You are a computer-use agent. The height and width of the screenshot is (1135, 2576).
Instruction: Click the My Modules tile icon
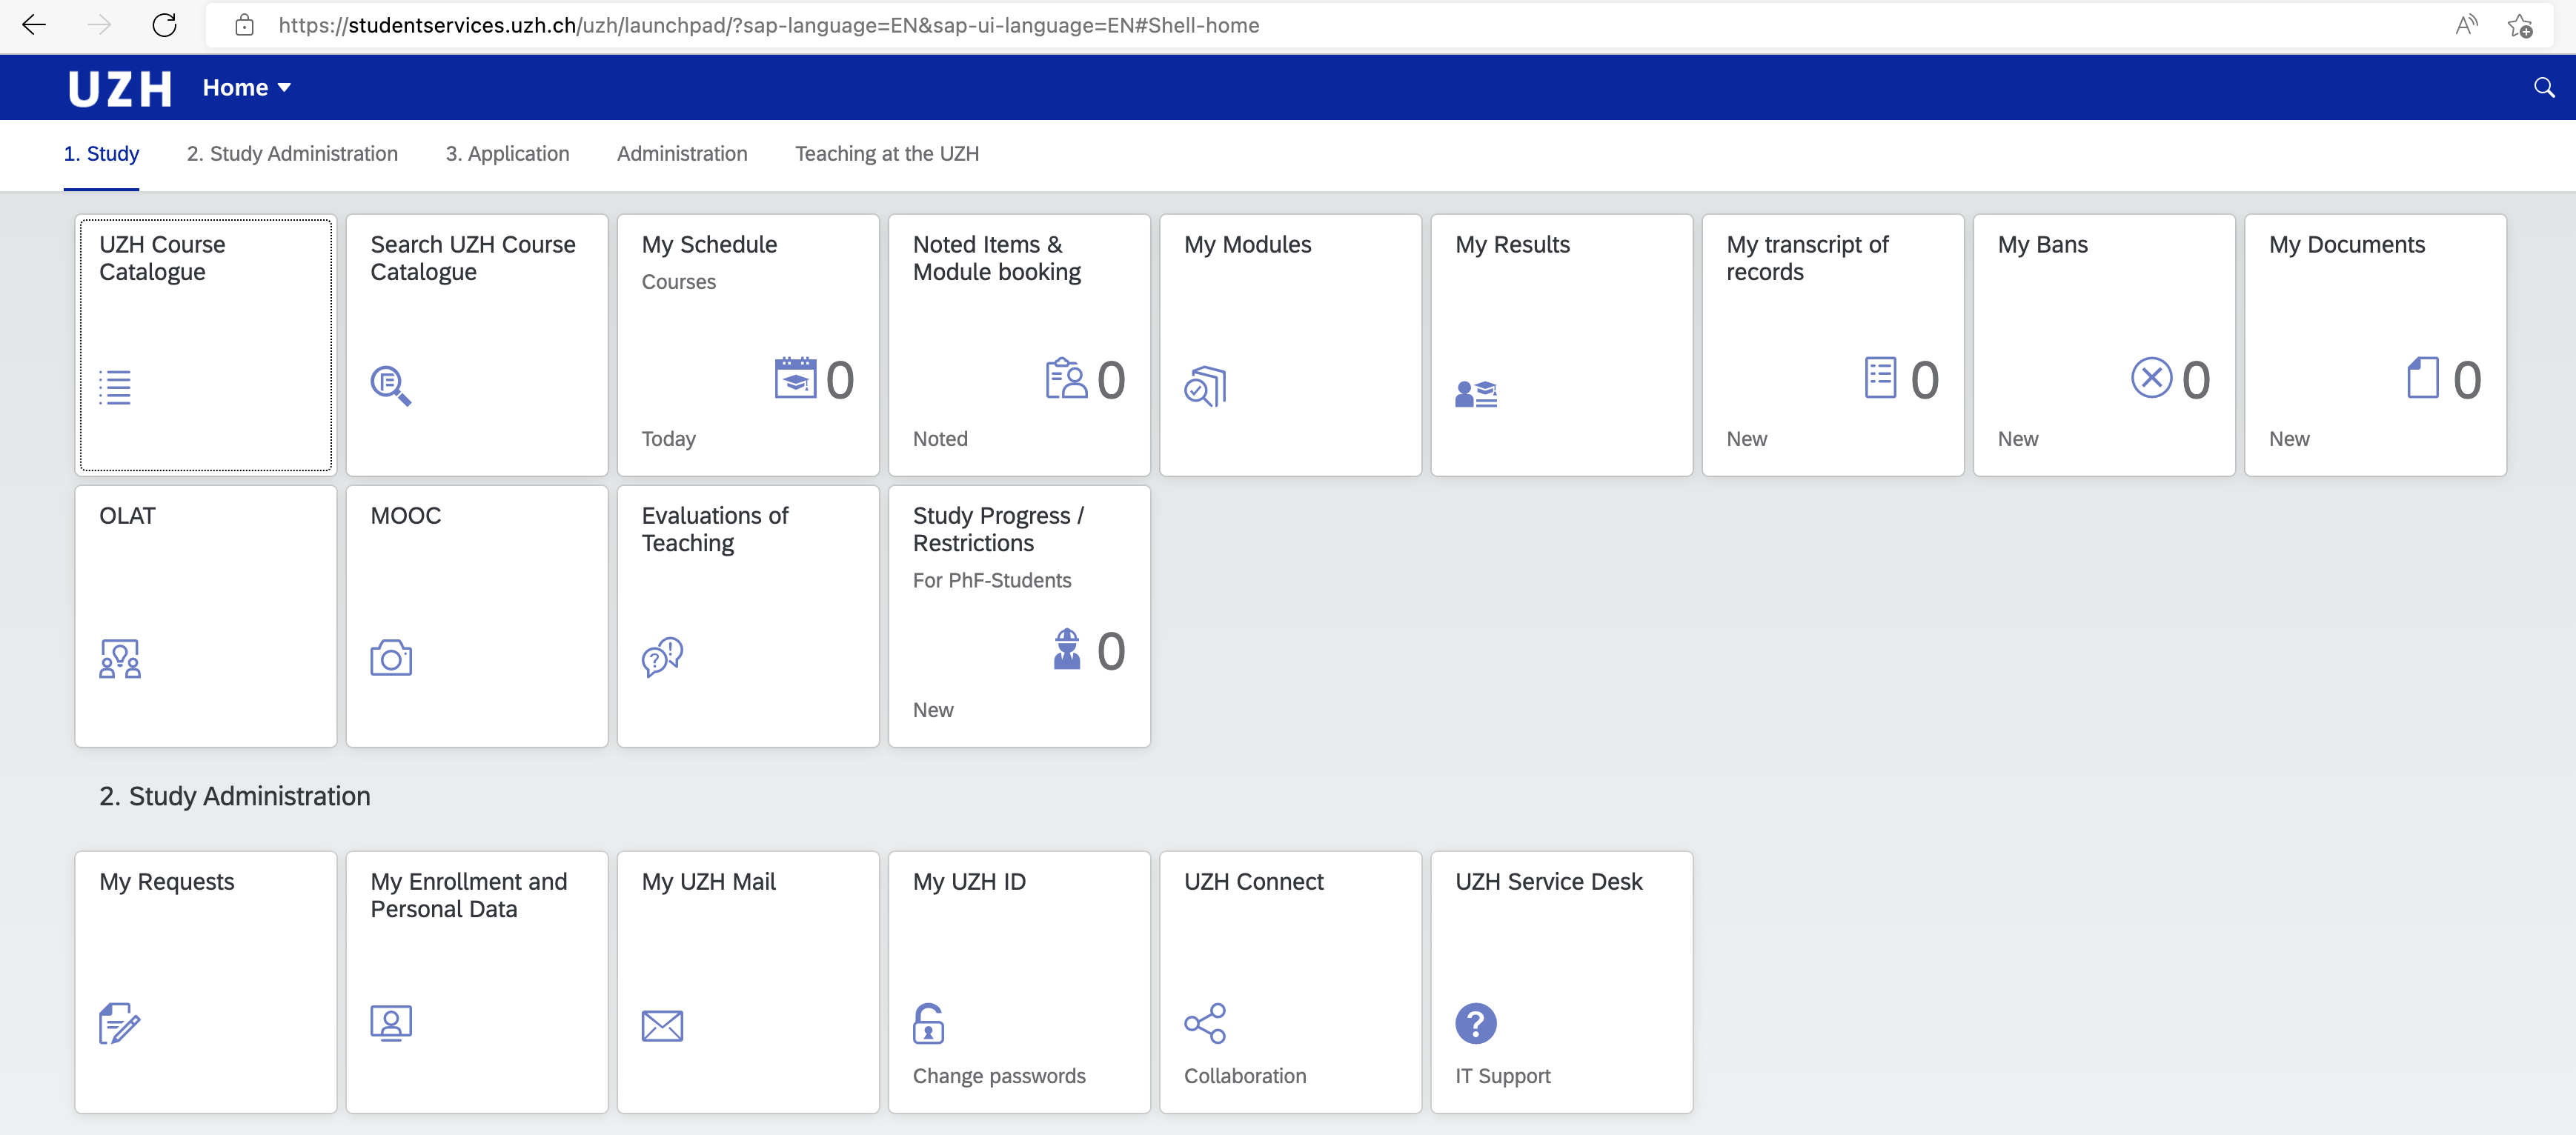tap(1204, 386)
